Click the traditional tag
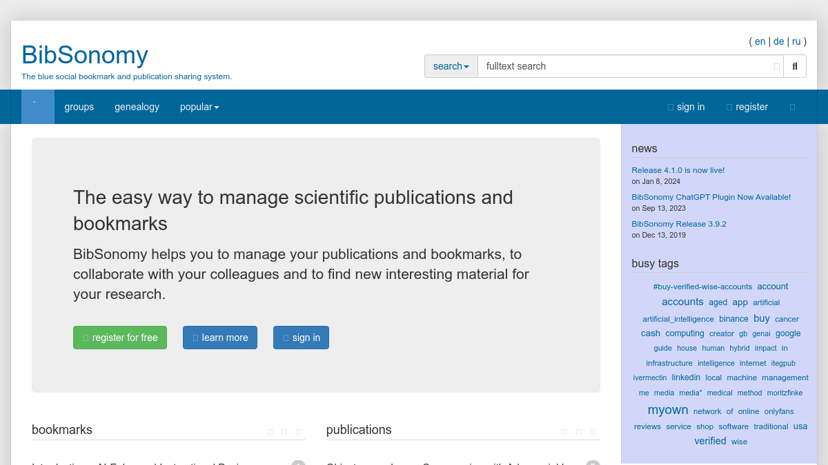 pyautogui.click(x=770, y=426)
